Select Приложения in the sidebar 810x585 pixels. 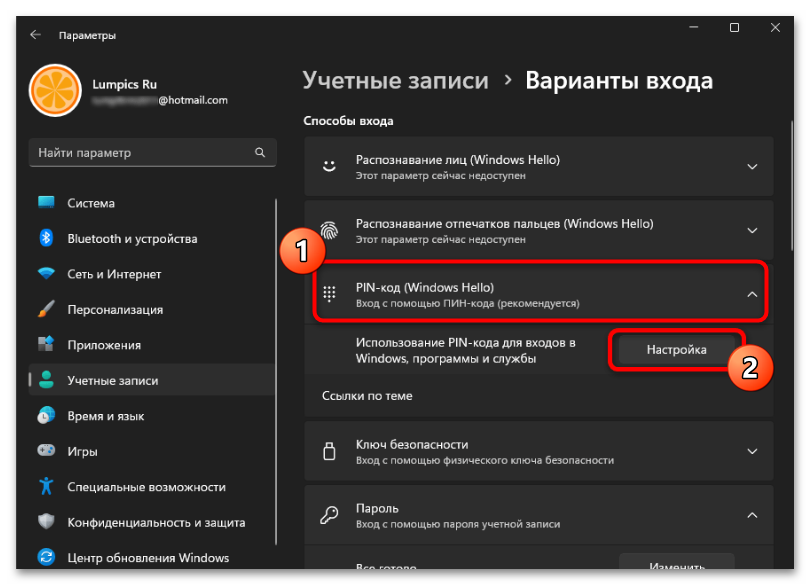[104, 345]
